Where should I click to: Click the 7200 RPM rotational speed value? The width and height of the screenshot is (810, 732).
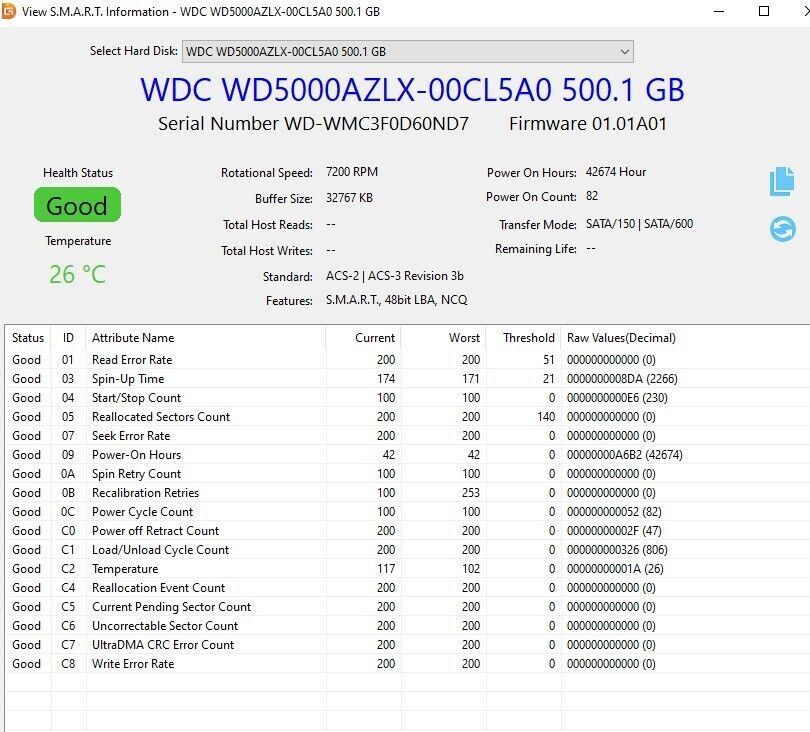pos(352,172)
